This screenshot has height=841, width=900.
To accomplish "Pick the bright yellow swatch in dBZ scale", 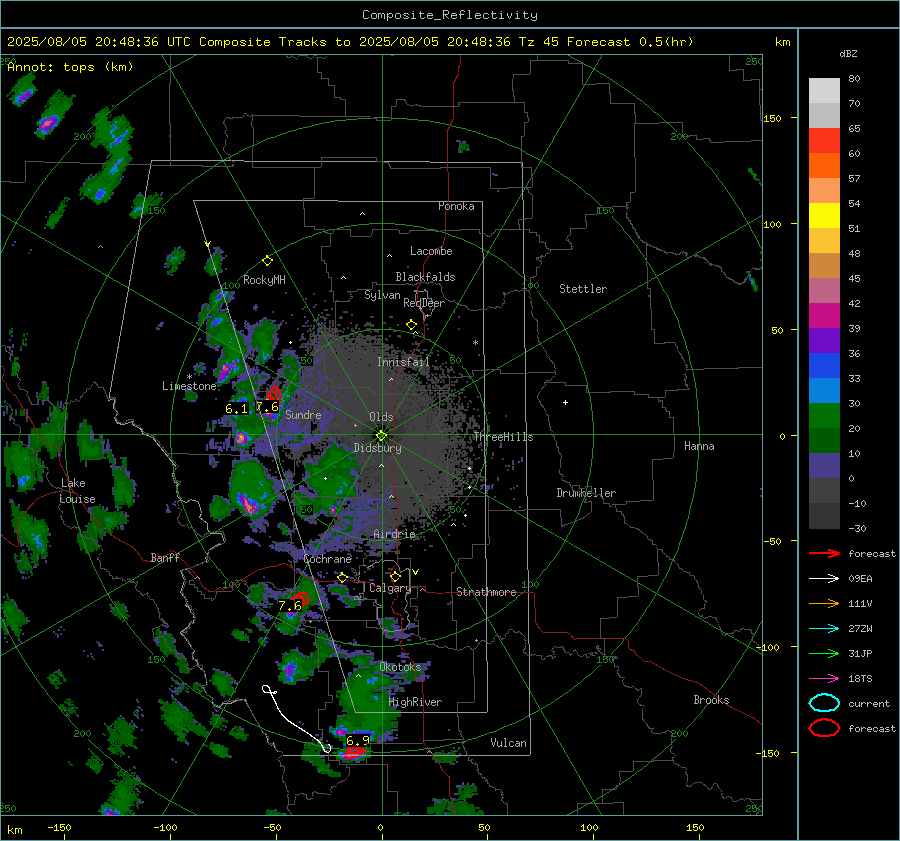I will coord(824,215).
